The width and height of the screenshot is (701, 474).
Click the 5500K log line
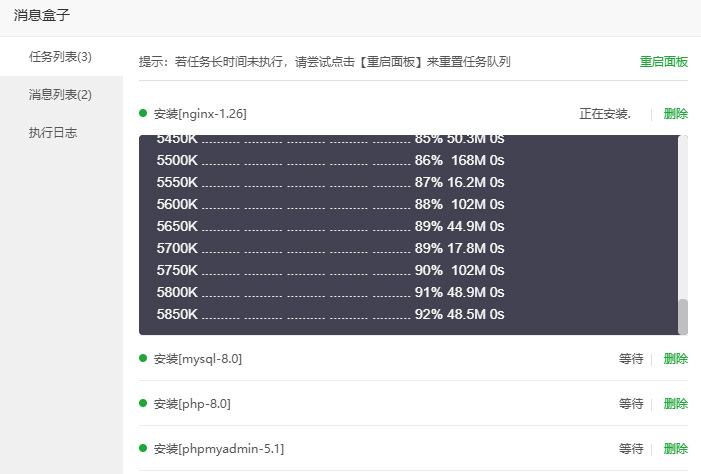pos(330,160)
